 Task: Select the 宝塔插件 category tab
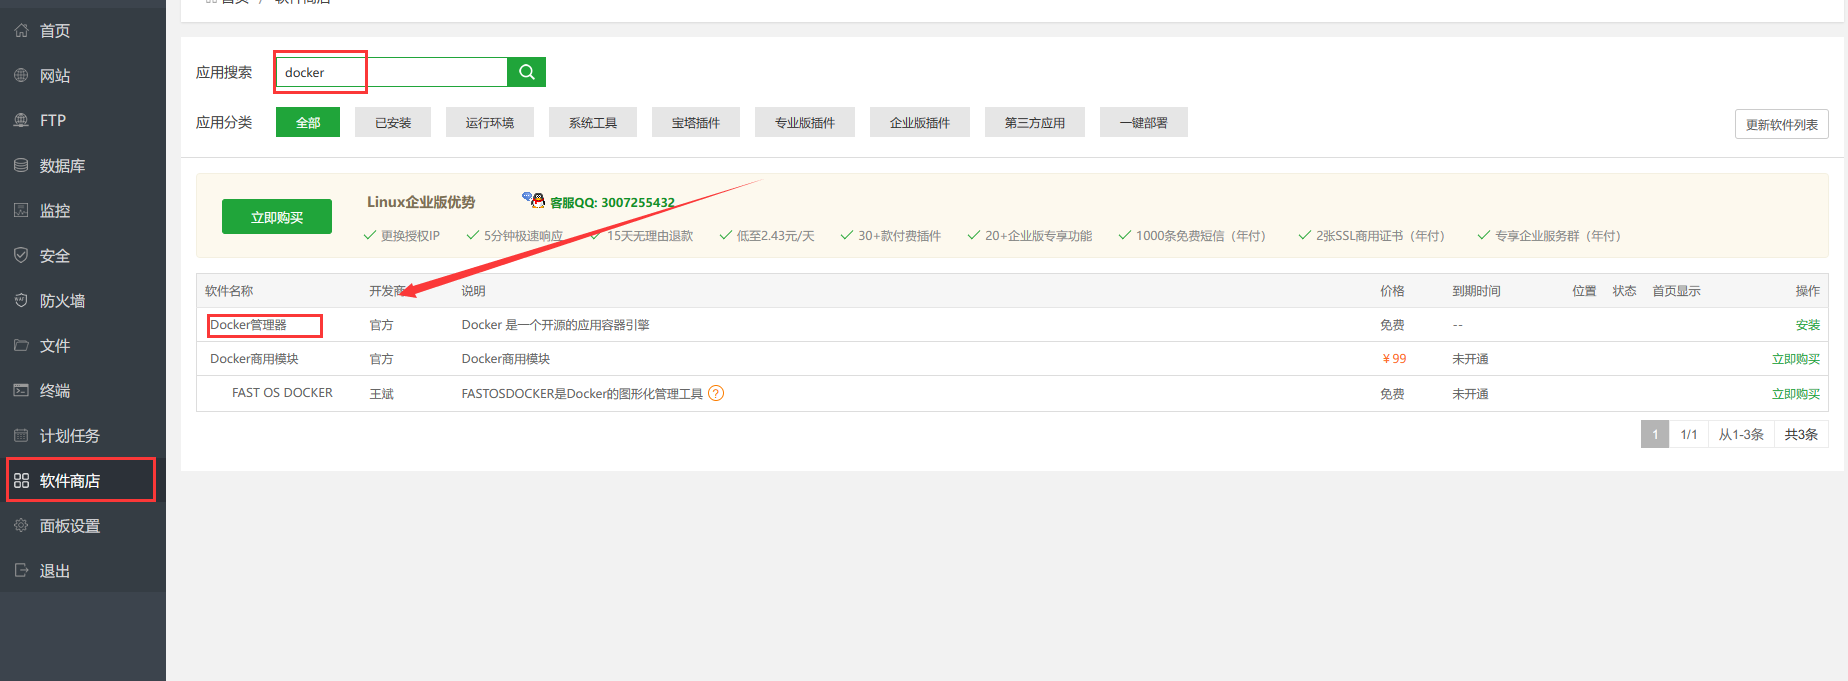[696, 122]
